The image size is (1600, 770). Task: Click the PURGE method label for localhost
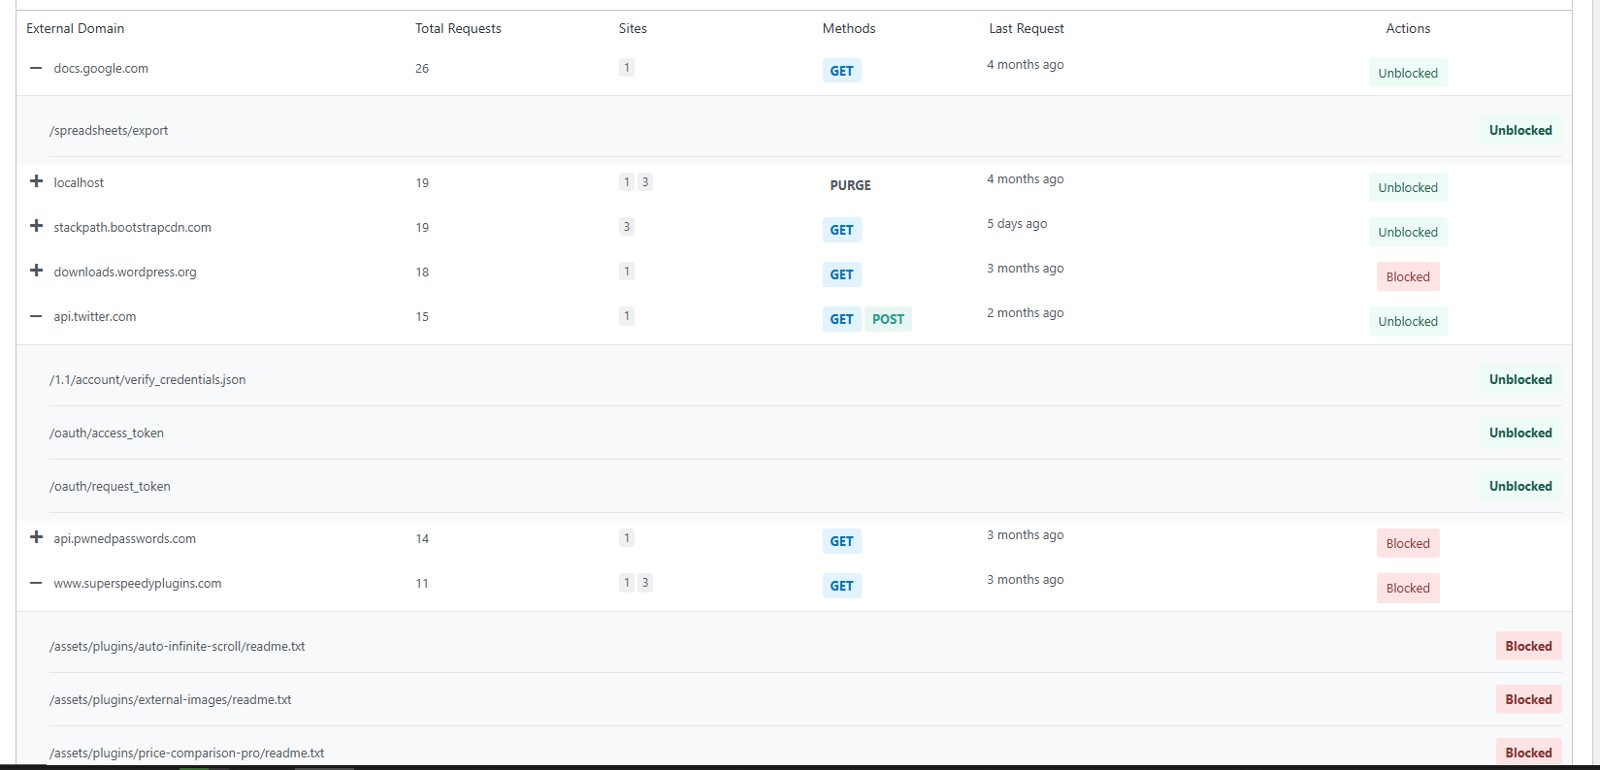tap(850, 186)
